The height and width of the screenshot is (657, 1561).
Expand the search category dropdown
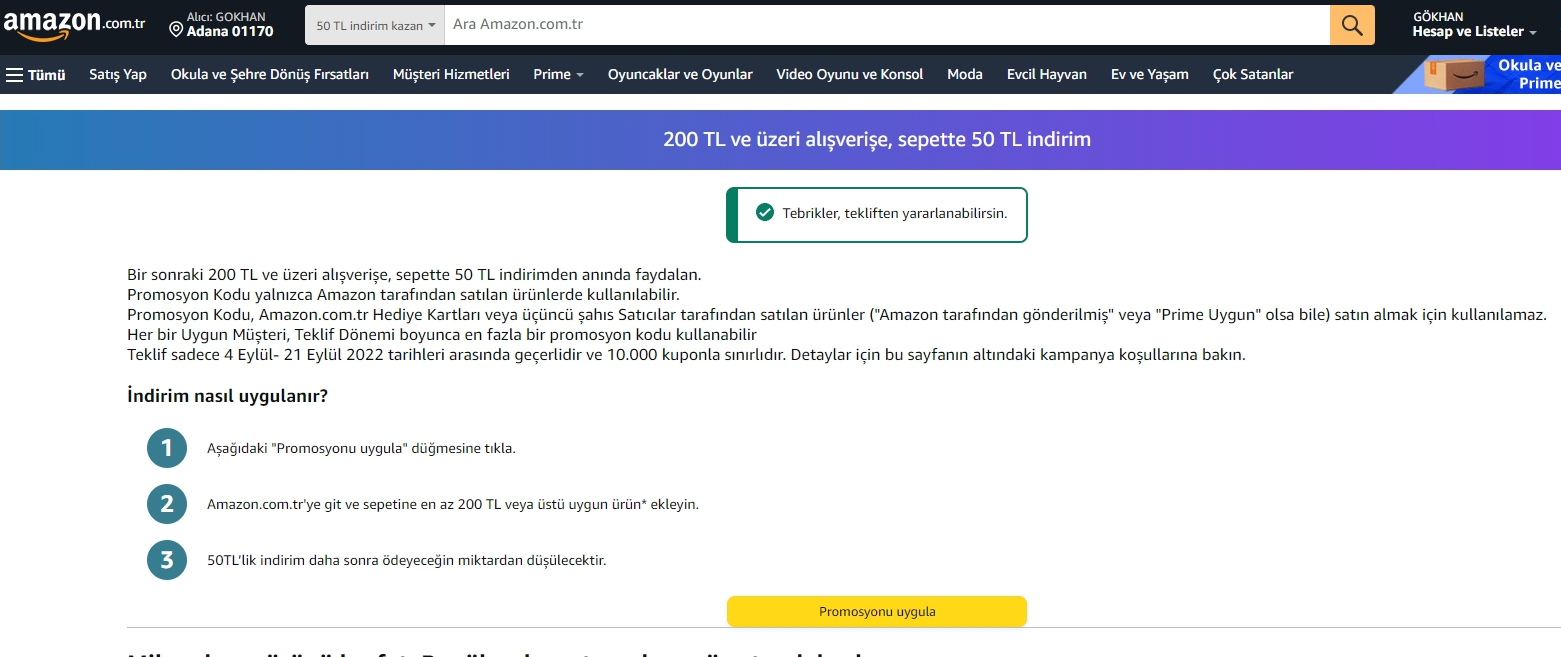[x=375, y=25]
